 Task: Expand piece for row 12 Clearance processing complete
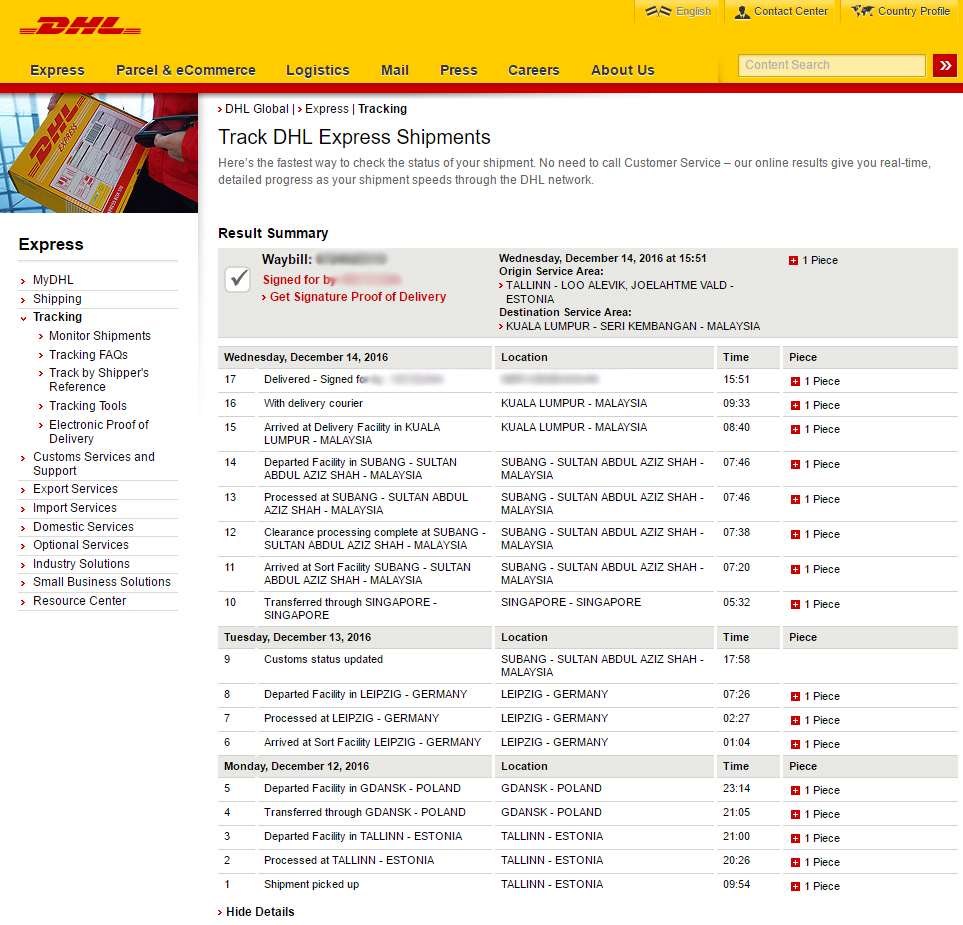[795, 534]
